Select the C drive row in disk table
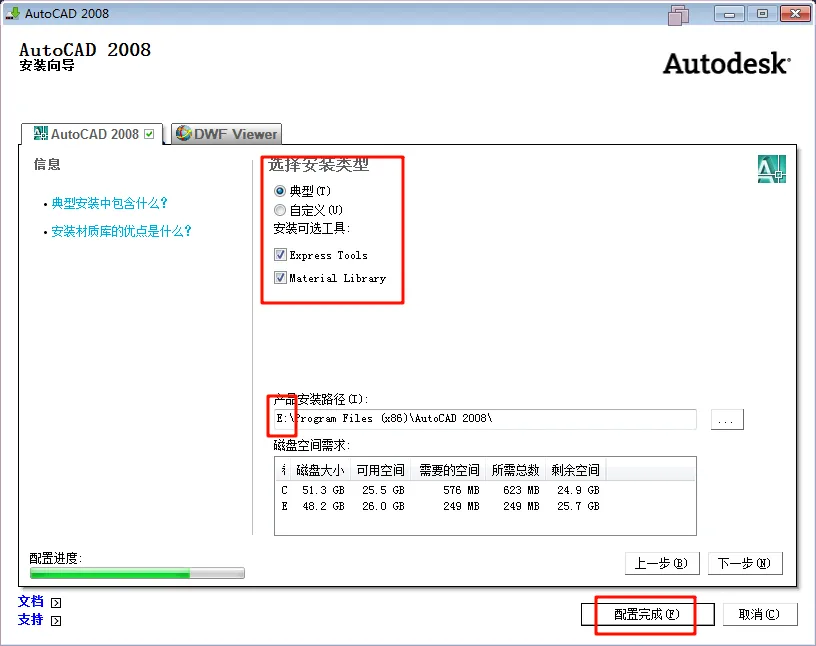 tap(485, 490)
